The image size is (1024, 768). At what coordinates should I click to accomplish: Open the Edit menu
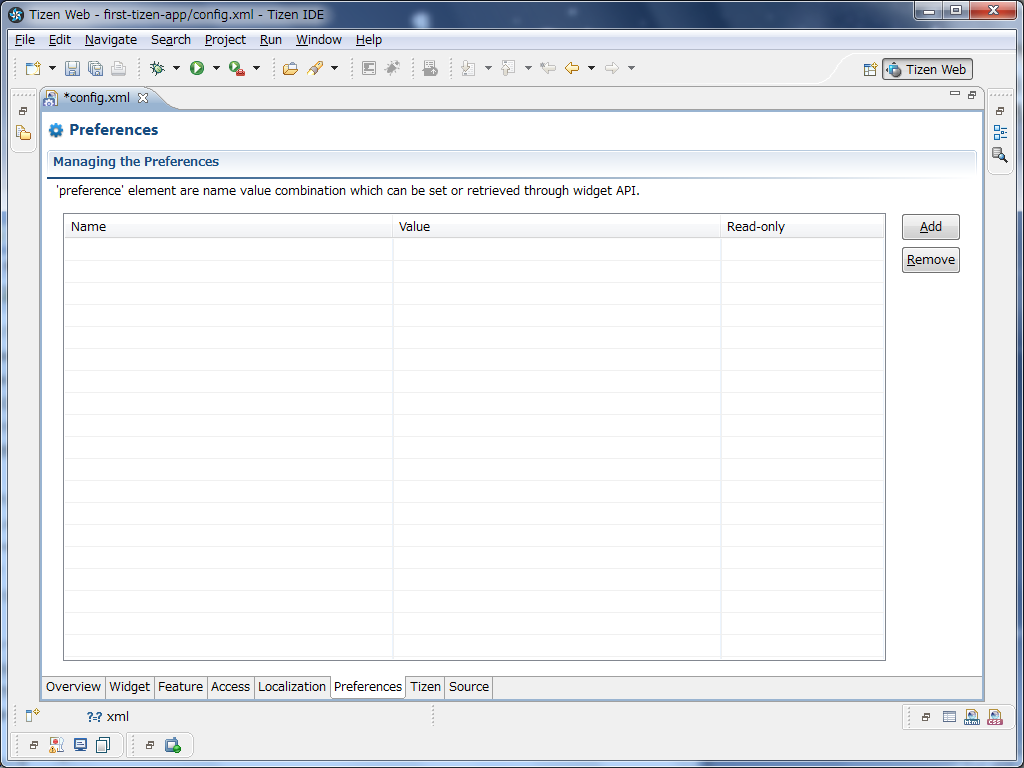coord(59,40)
